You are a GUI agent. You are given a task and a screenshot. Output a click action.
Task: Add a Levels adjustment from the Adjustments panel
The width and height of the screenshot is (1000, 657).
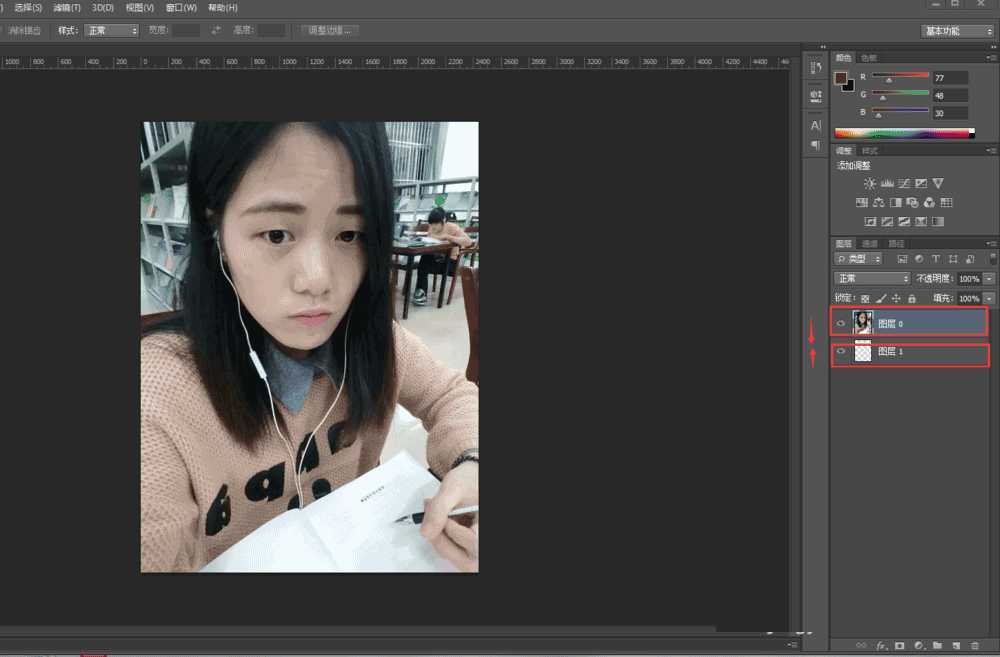(x=887, y=182)
